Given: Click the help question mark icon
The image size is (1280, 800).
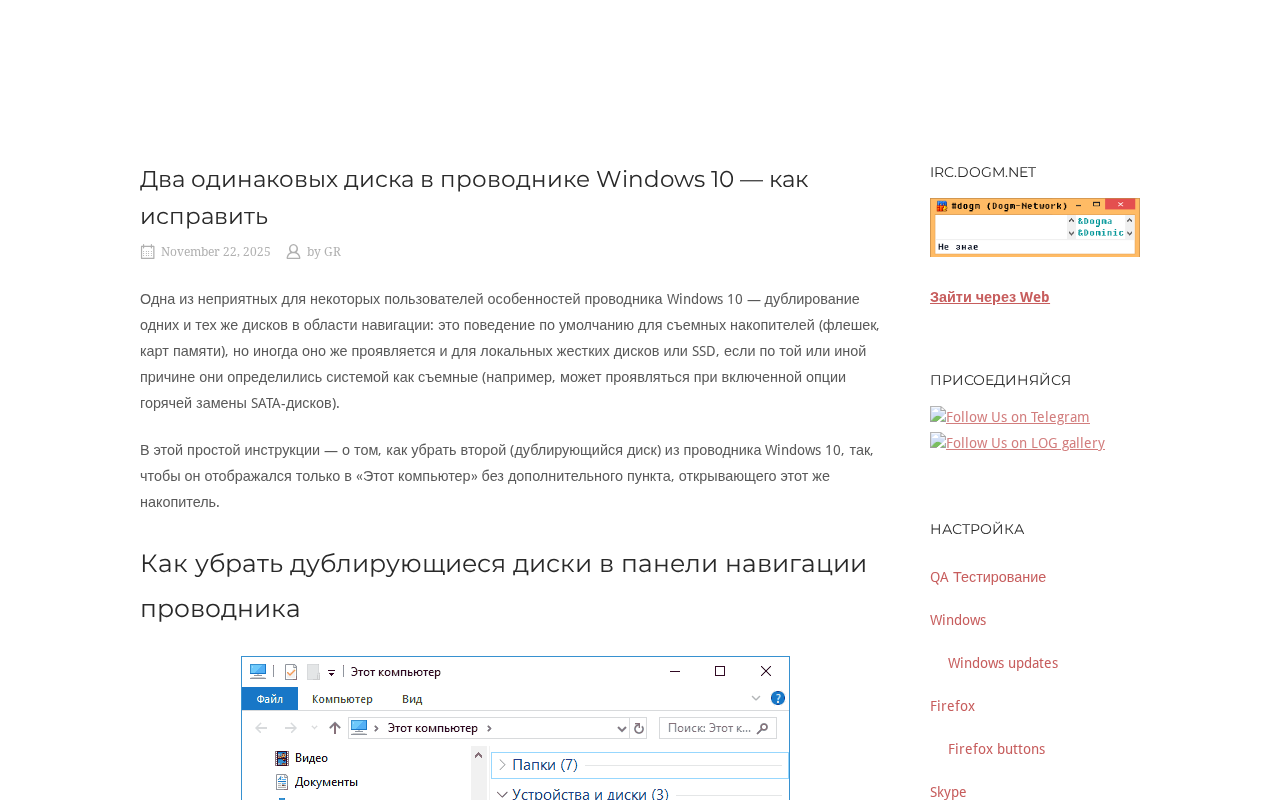Looking at the screenshot, I should tap(778, 698).
